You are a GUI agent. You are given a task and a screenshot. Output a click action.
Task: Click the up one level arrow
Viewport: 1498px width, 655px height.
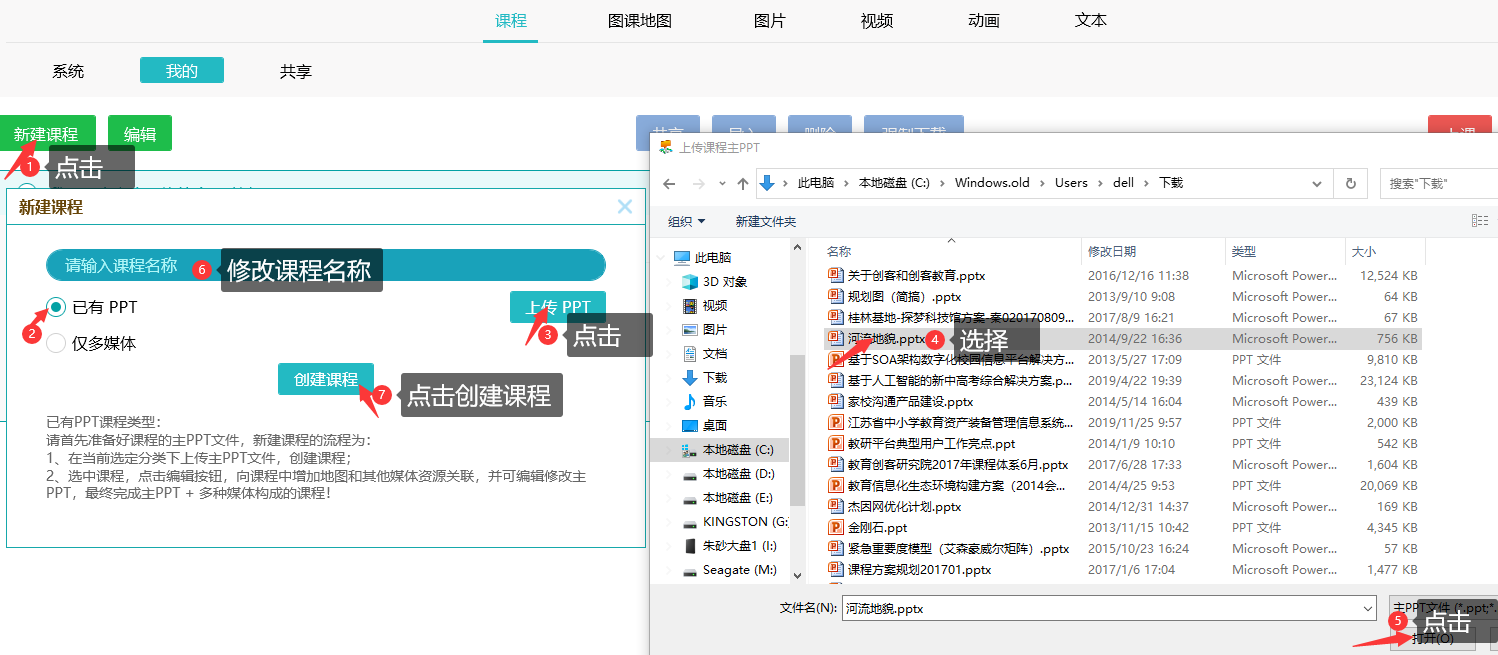pyautogui.click(x=742, y=184)
